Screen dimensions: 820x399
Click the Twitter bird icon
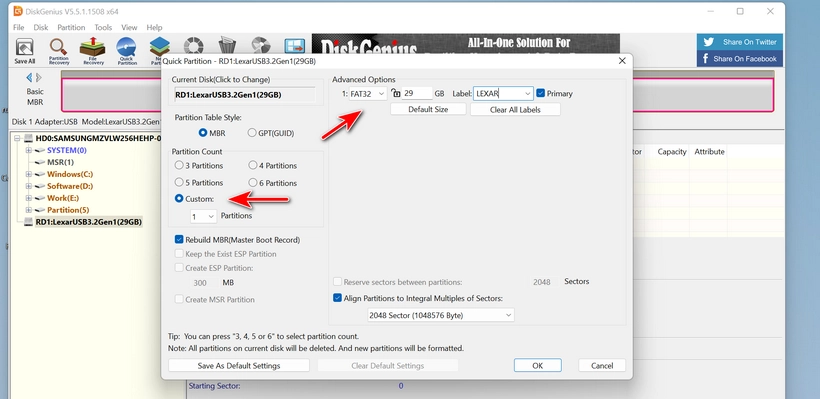pos(709,42)
